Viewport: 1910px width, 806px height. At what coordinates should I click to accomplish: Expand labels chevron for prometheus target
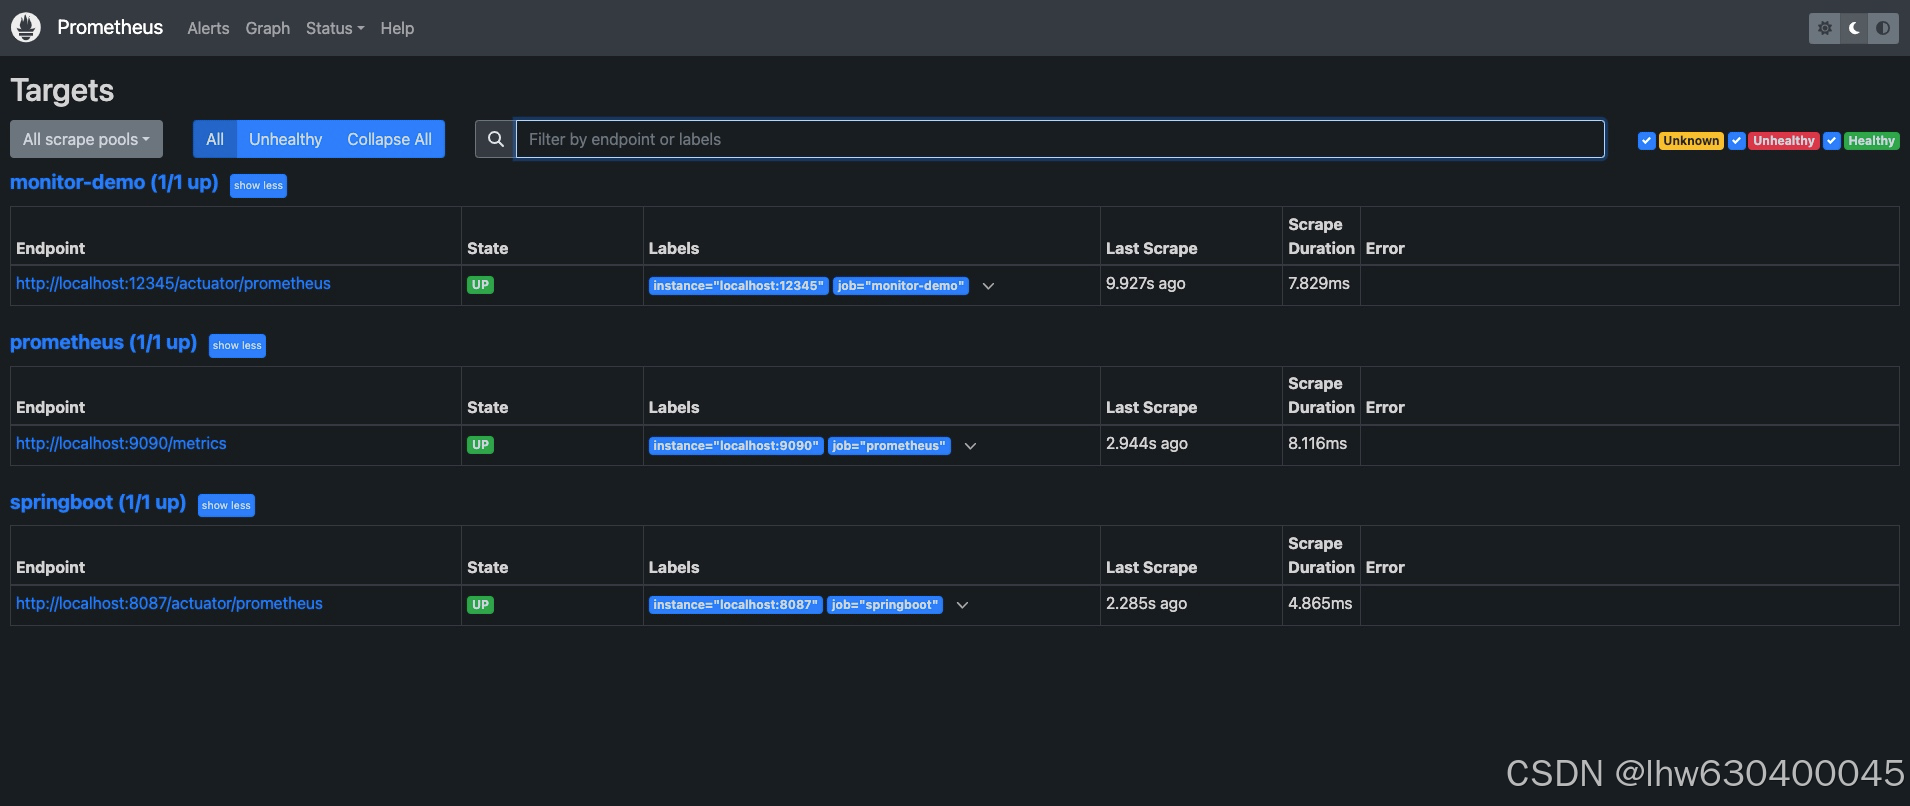[x=970, y=446]
